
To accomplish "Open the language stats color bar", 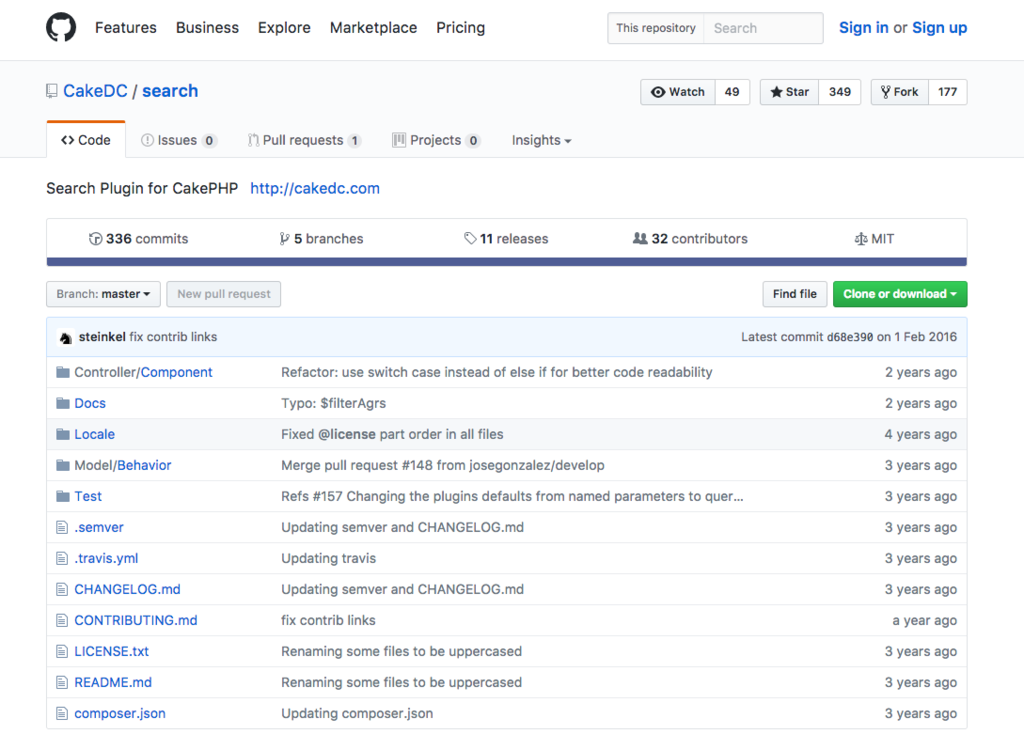I will click(x=507, y=262).
